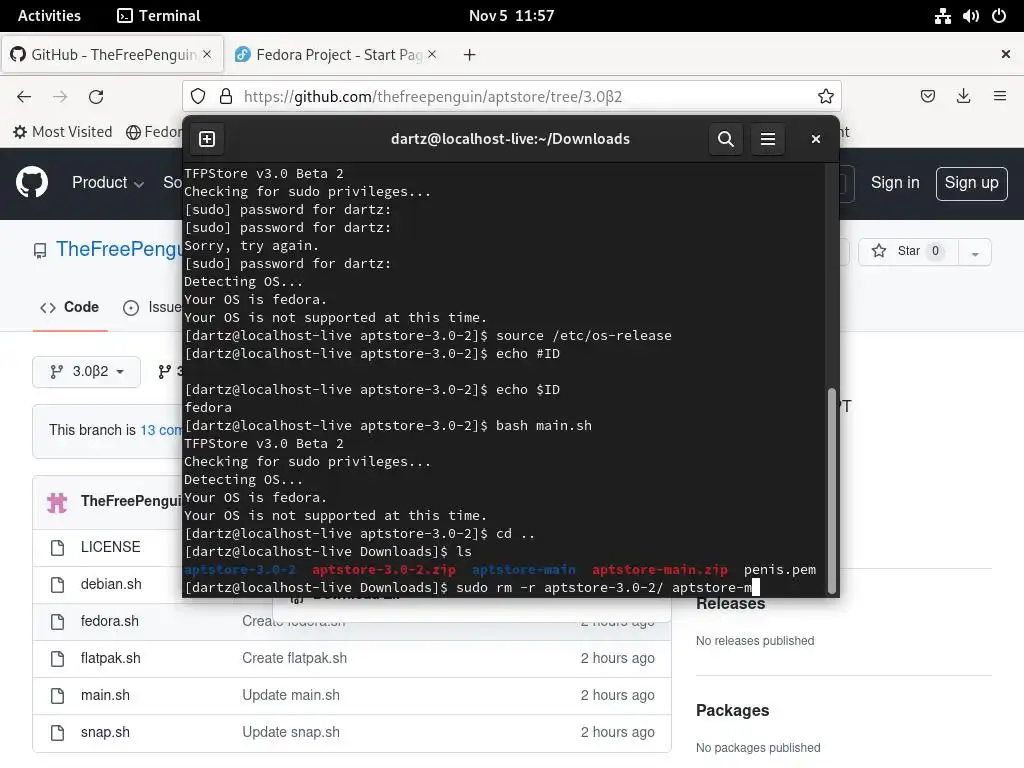Select the Code repository tab
This screenshot has height=768, width=1024.
tap(70, 308)
